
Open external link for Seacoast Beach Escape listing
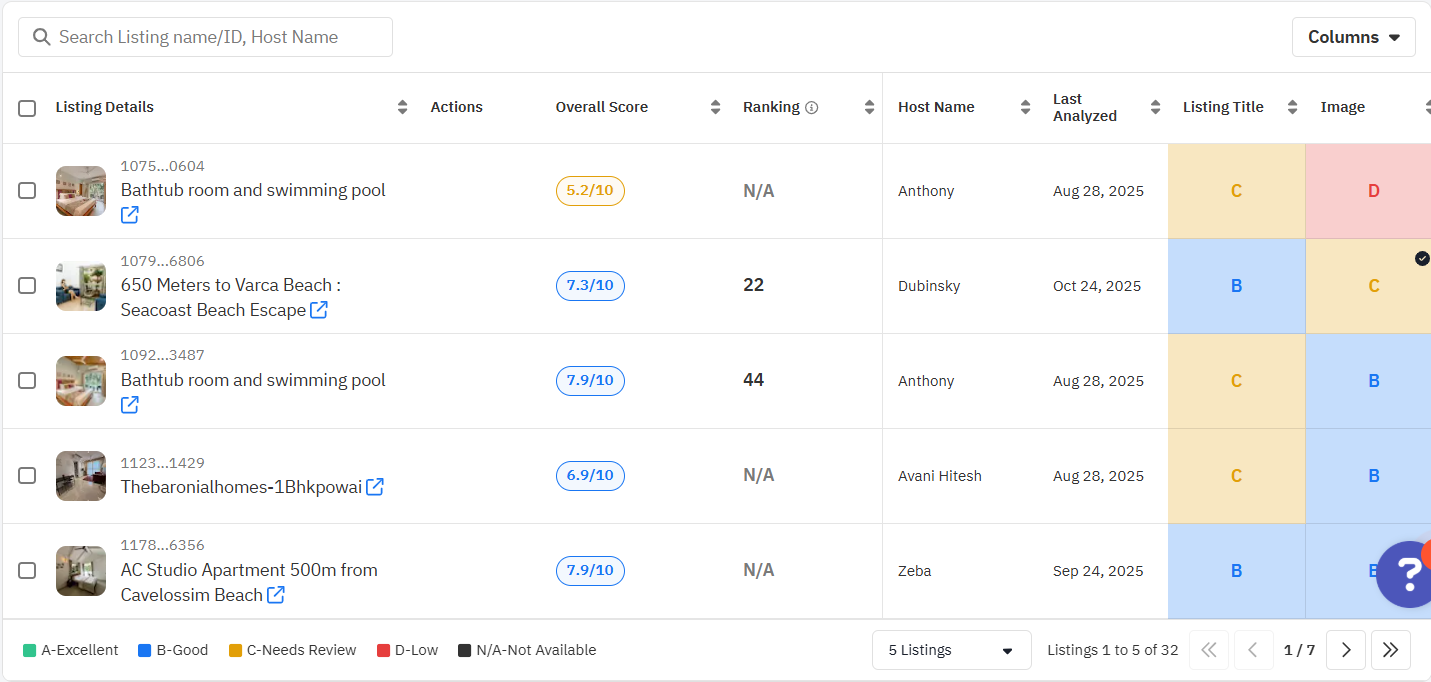click(319, 310)
